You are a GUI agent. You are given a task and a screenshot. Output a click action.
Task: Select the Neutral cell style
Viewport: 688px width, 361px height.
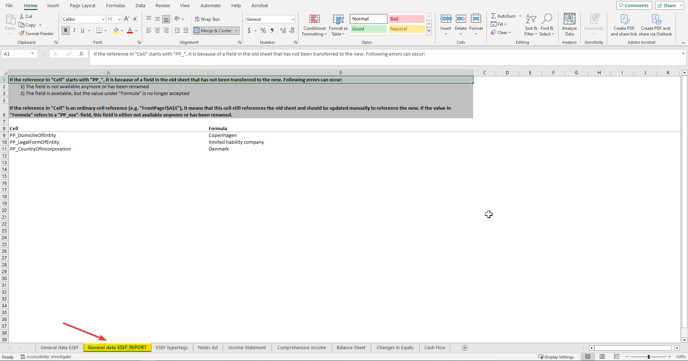[407, 29]
